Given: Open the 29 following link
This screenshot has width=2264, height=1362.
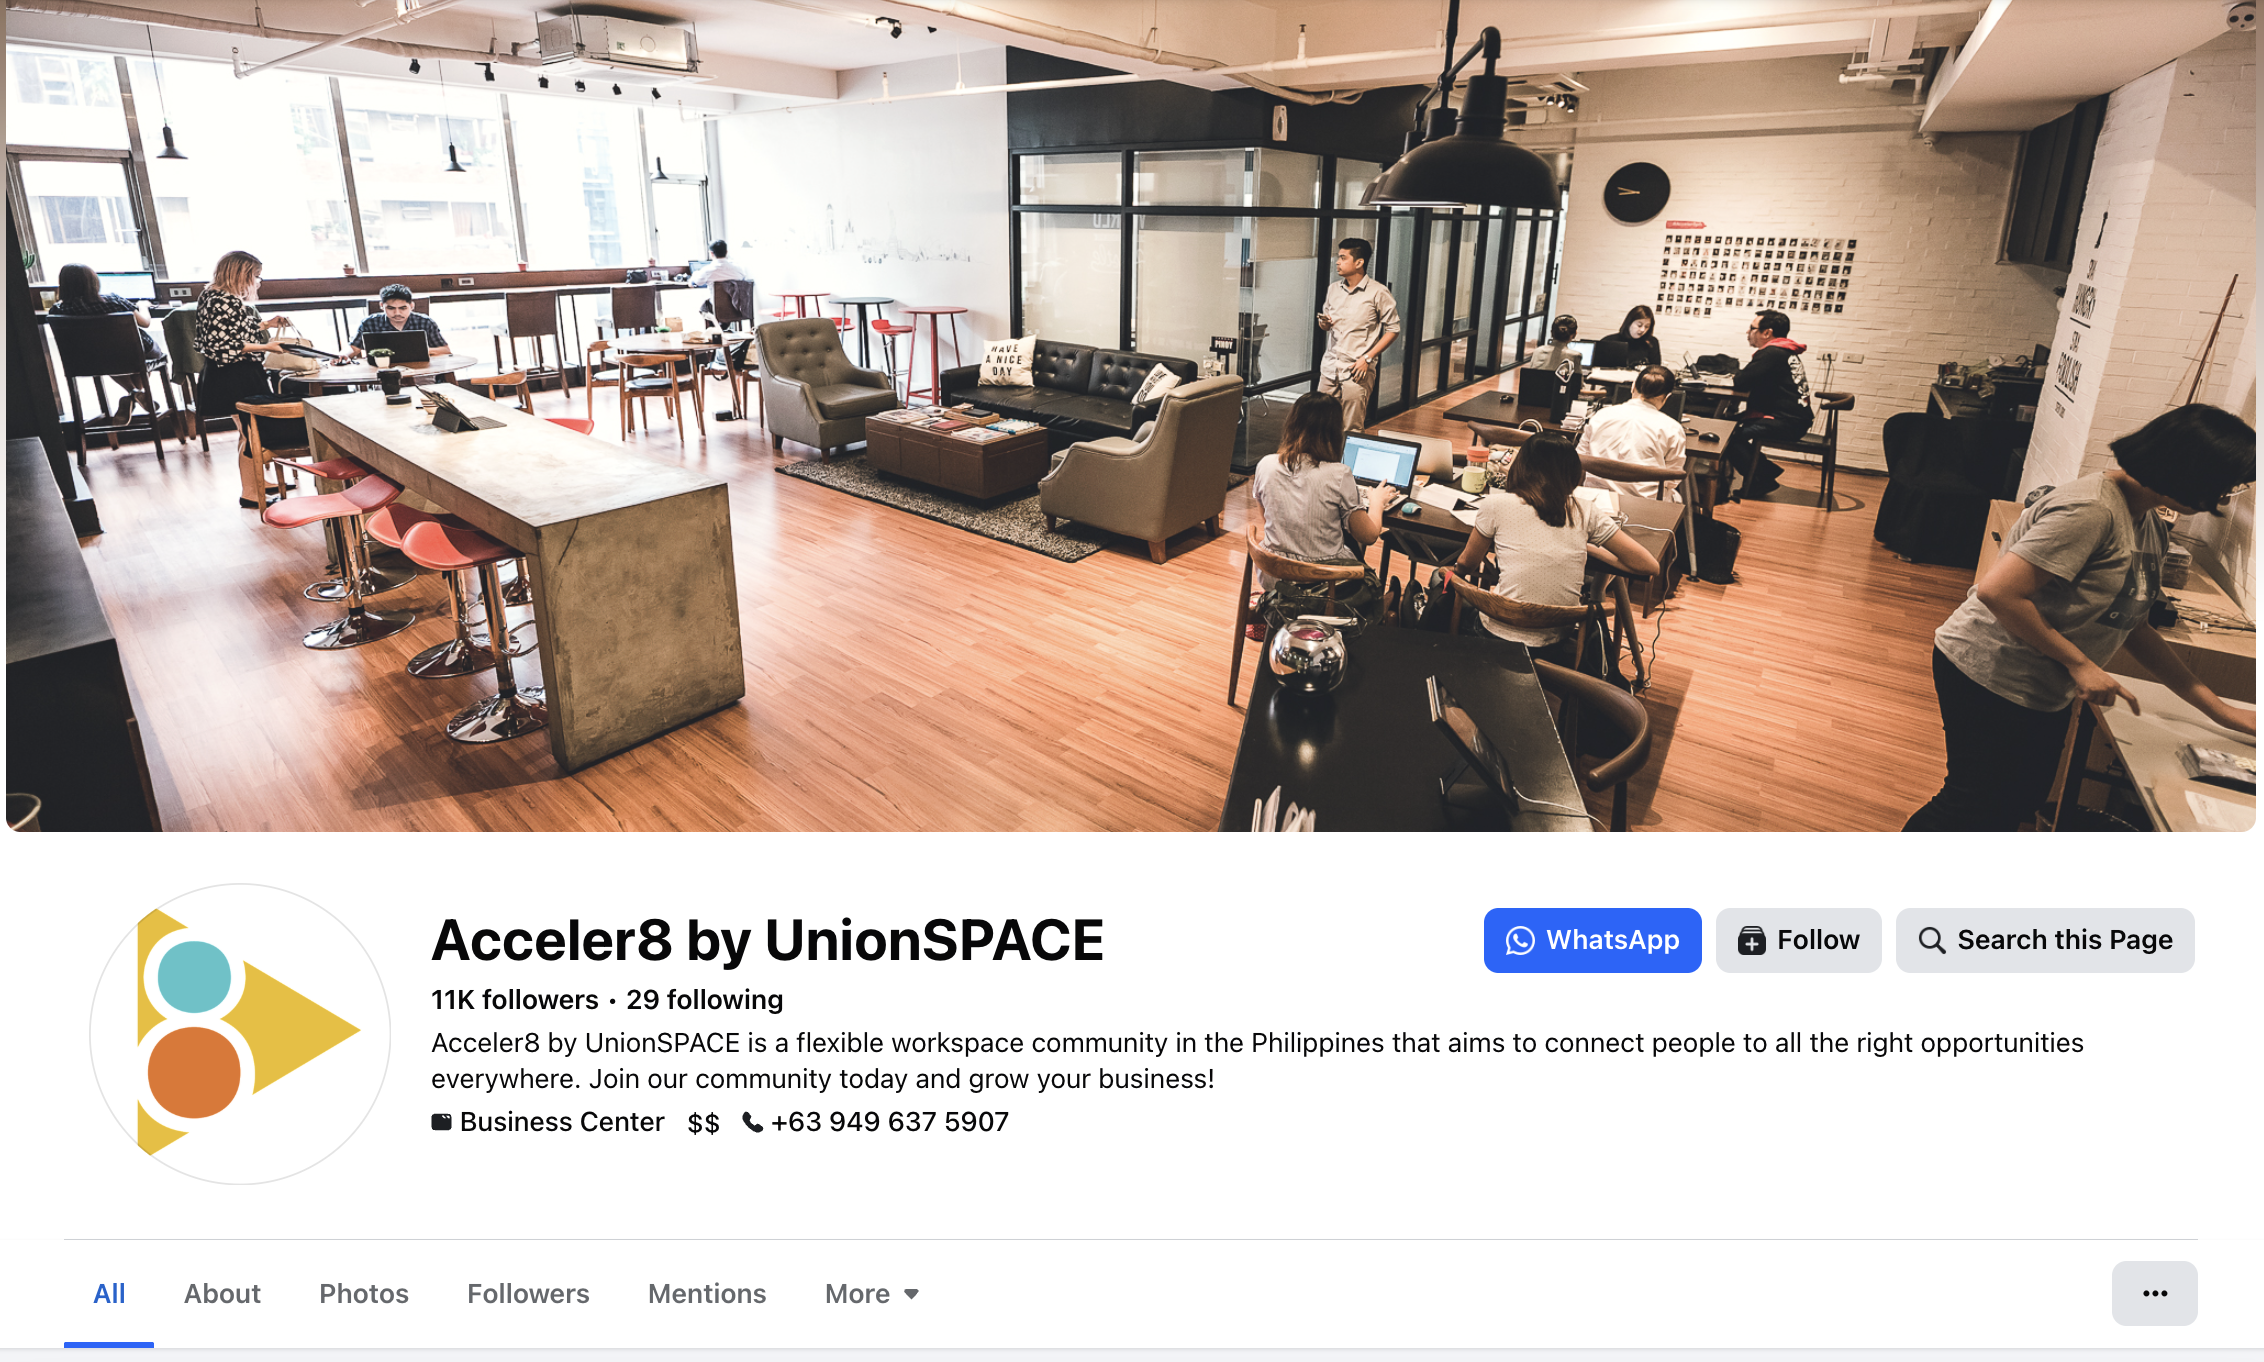Looking at the screenshot, I should [705, 1000].
